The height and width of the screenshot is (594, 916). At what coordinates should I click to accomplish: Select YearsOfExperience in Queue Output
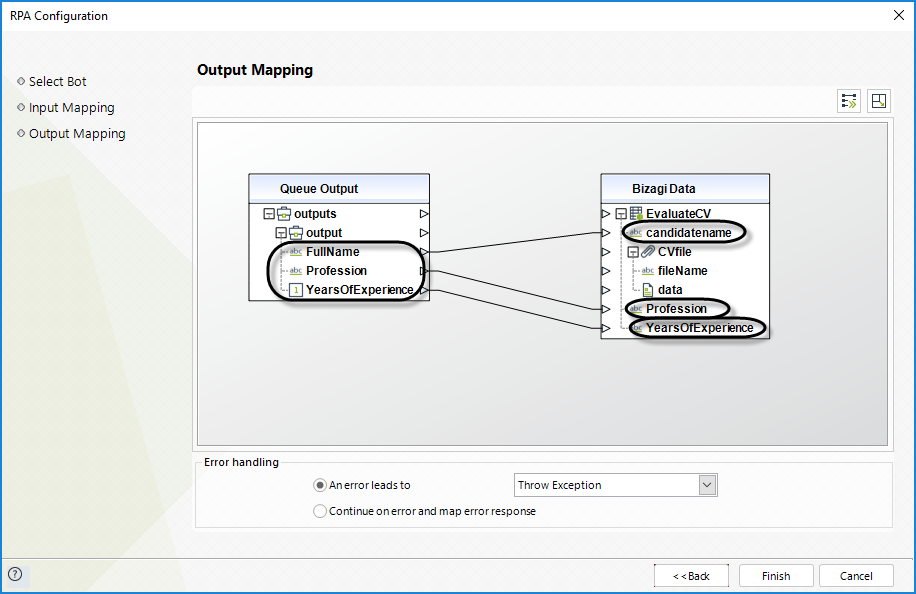[360, 290]
